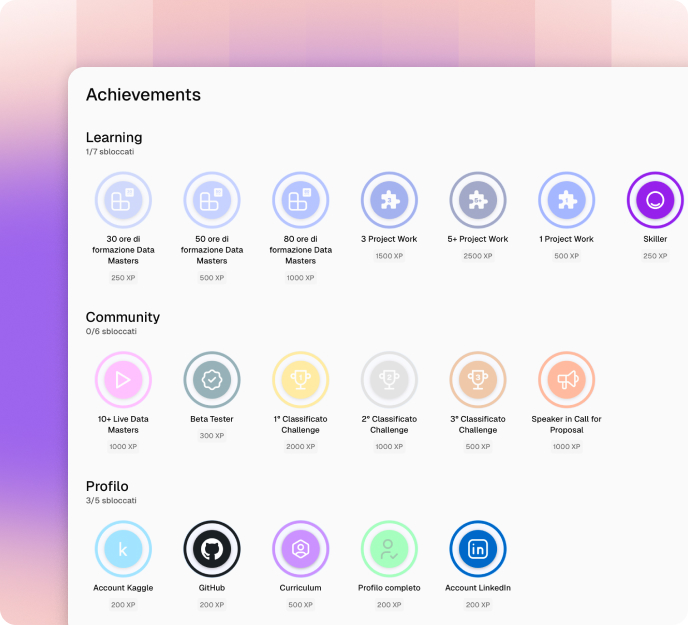The width and height of the screenshot is (688, 625).
Task: Click the 'Account Kaggle' label
Action: [123, 588]
